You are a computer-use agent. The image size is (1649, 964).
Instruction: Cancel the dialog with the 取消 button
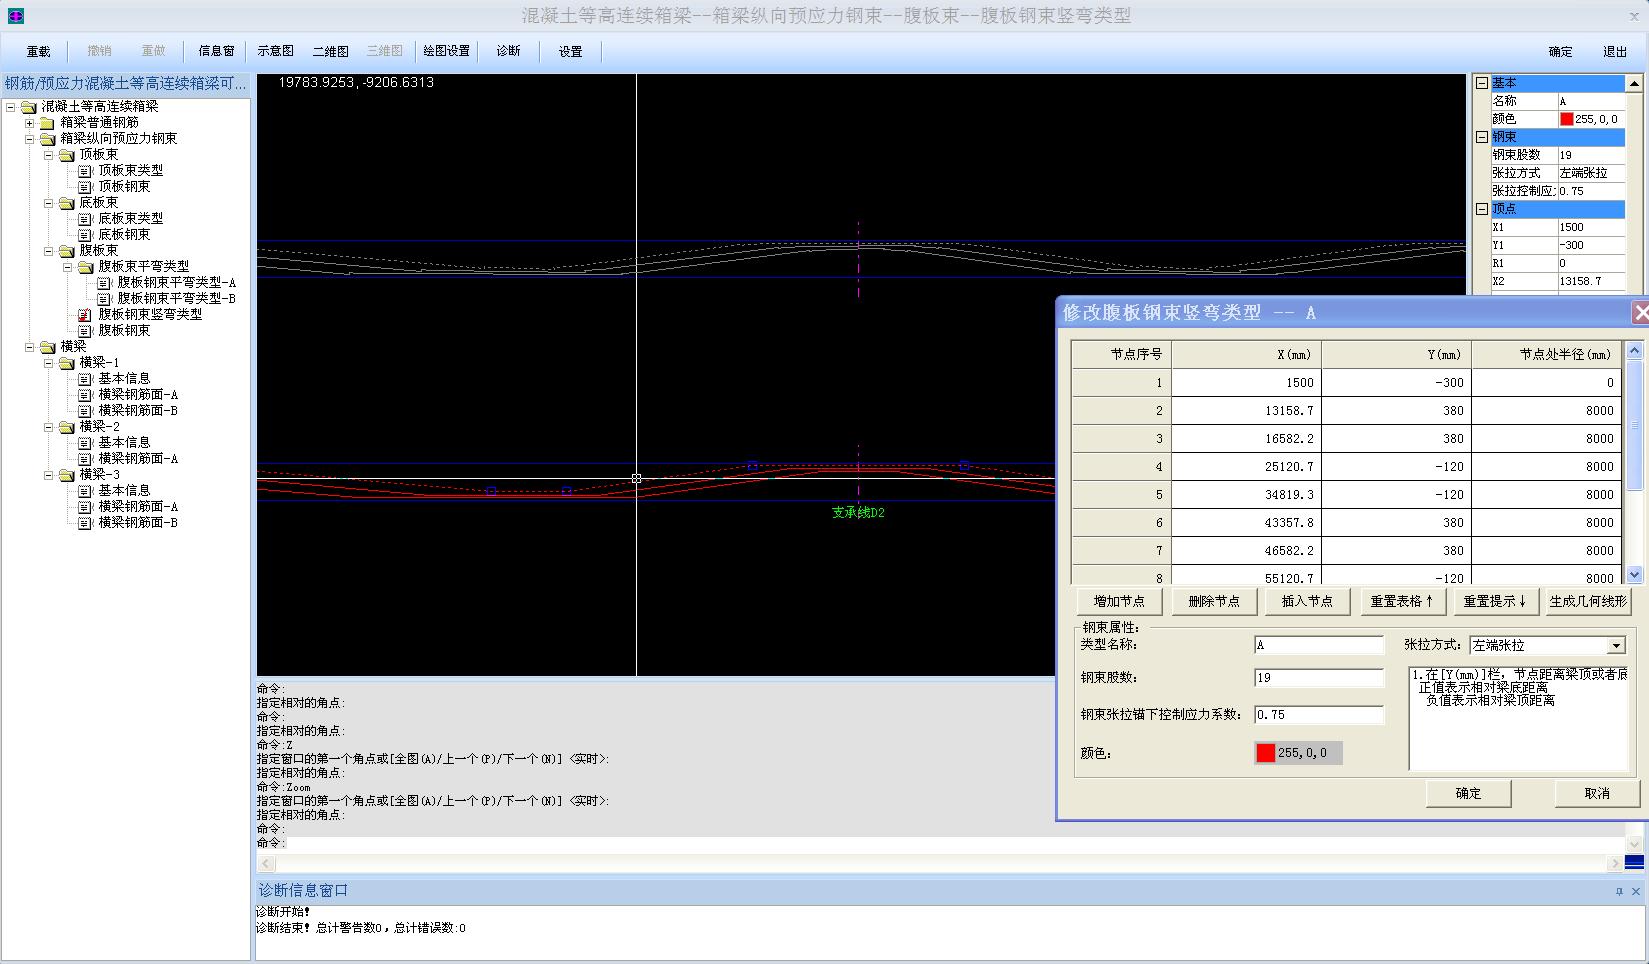click(x=1597, y=793)
